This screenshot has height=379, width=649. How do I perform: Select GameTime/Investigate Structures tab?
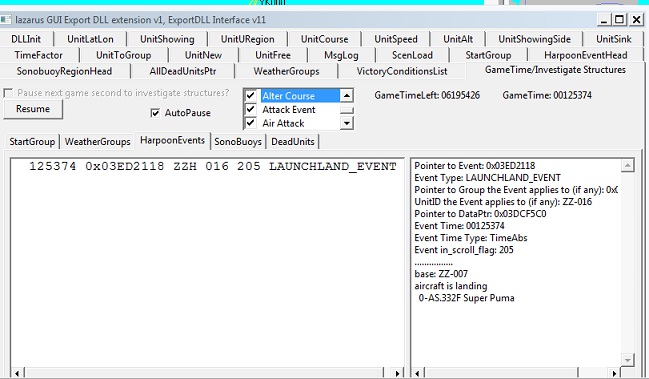click(555, 70)
